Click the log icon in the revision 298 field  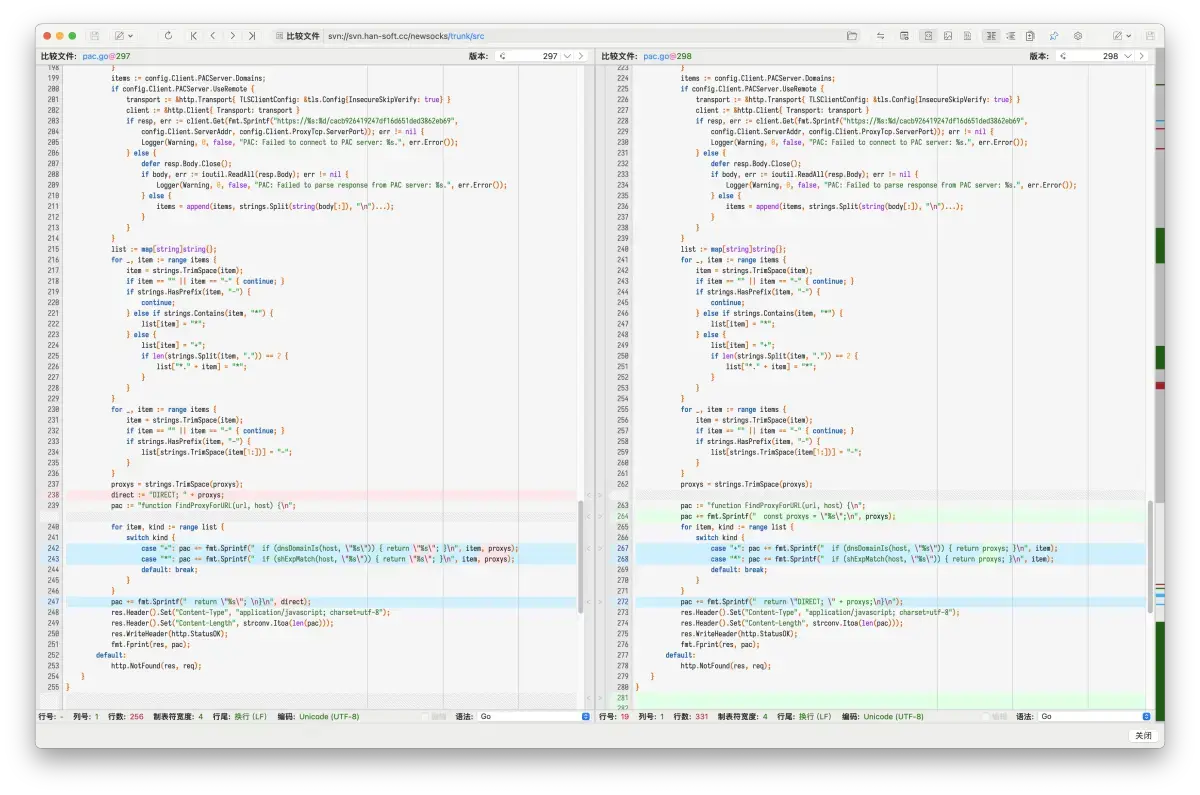1062,57
